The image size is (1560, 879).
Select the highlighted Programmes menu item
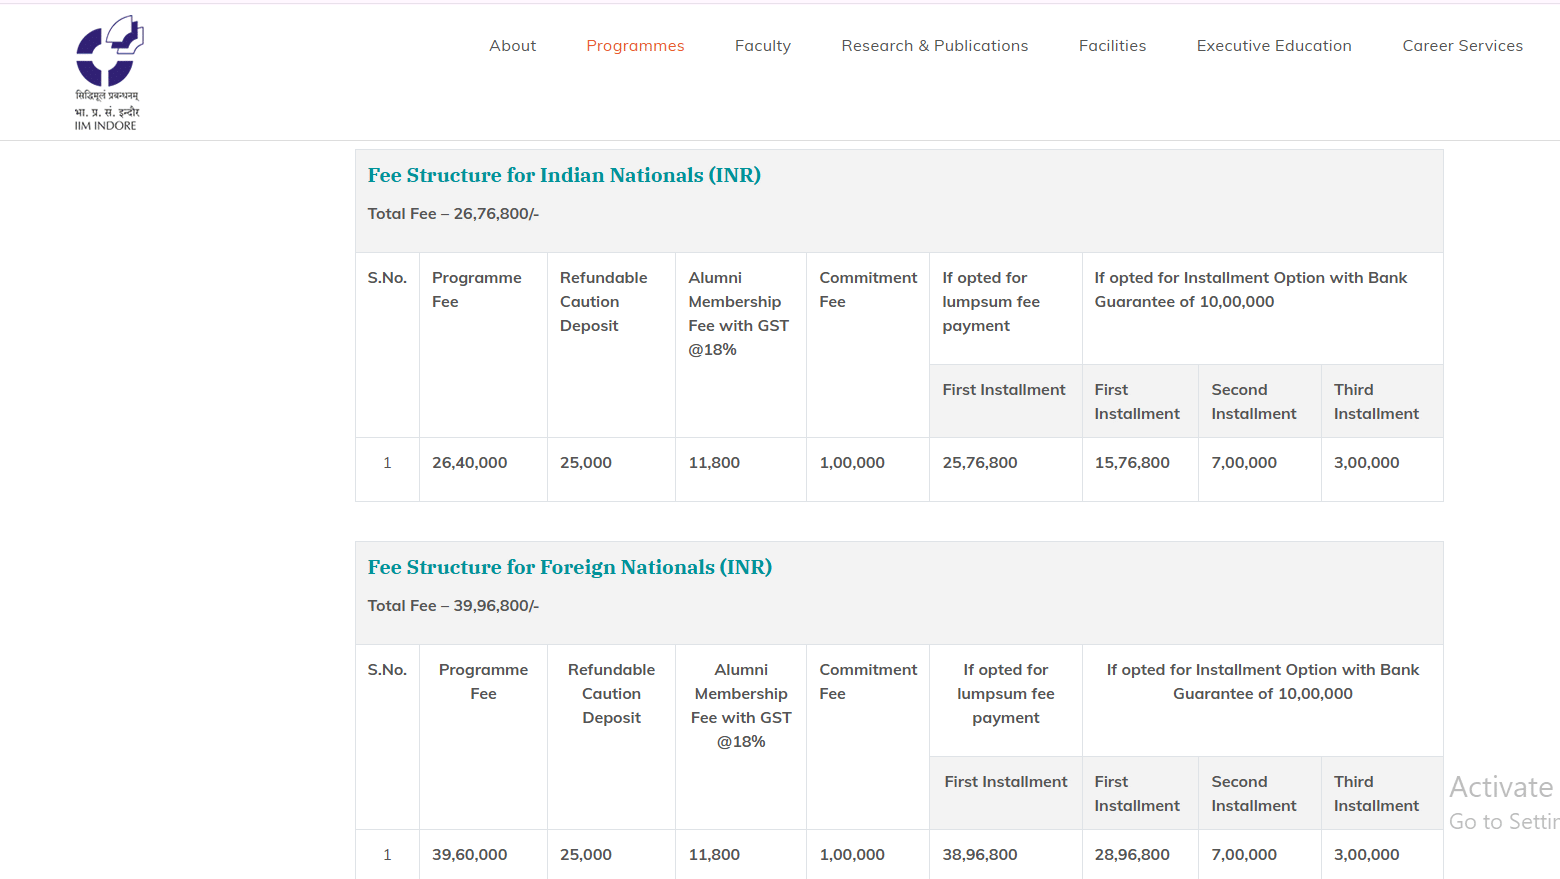(x=635, y=45)
